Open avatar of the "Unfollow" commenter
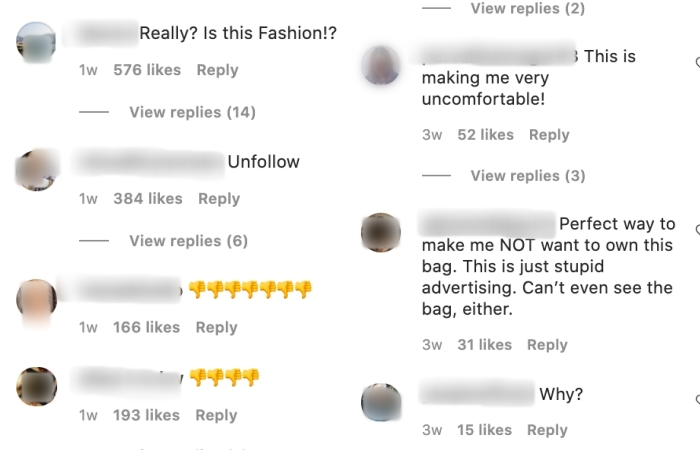The width and height of the screenshot is (700, 450). (x=37, y=171)
